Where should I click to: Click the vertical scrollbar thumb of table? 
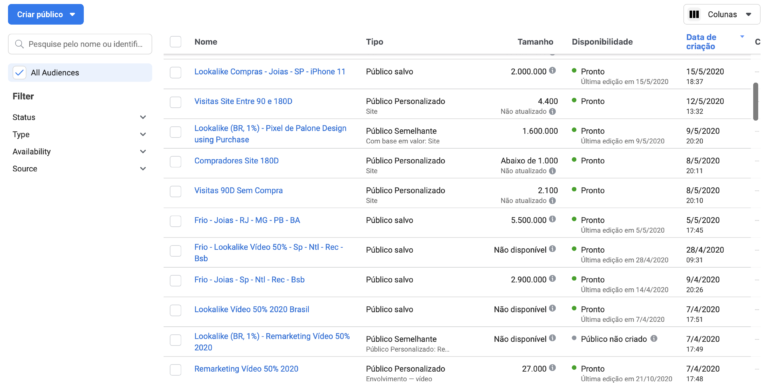click(756, 101)
